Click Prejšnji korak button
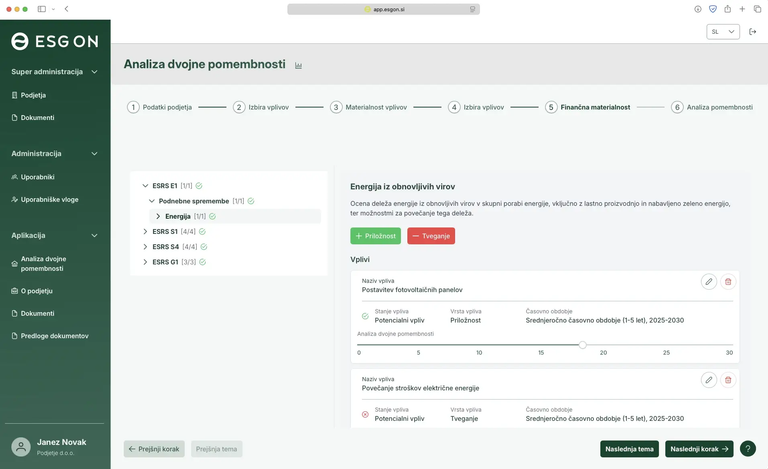768x469 pixels. pos(154,449)
